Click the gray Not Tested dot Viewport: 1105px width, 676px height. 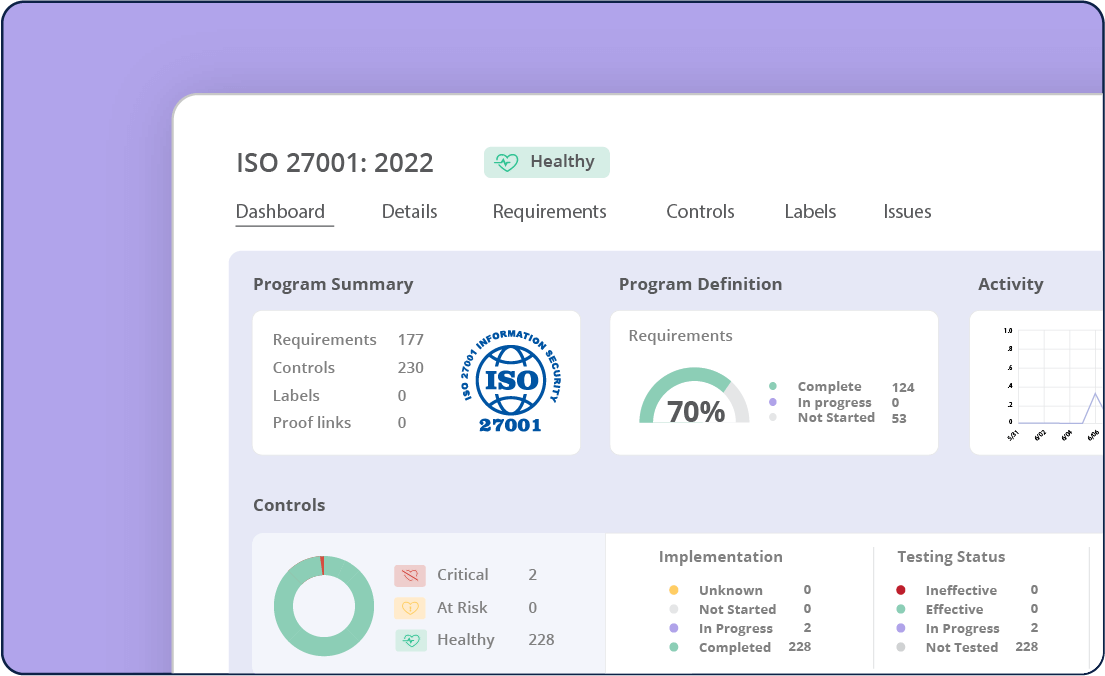point(901,647)
